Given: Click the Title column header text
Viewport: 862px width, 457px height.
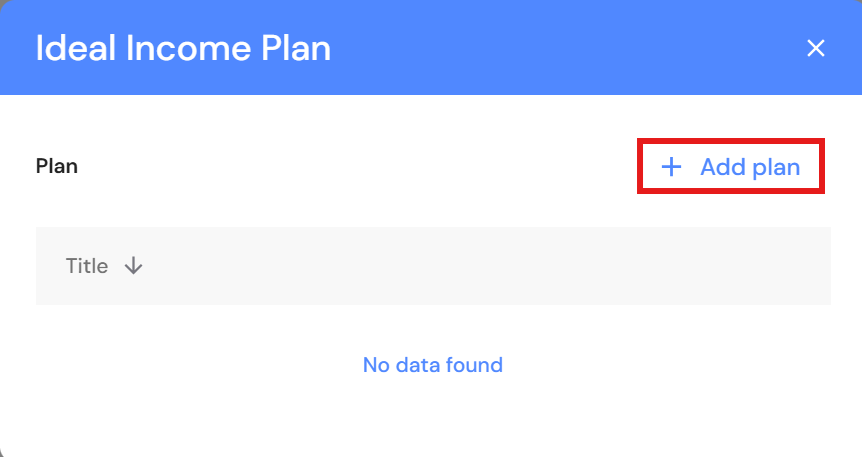Looking at the screenshot, I should tap(87, 266).
